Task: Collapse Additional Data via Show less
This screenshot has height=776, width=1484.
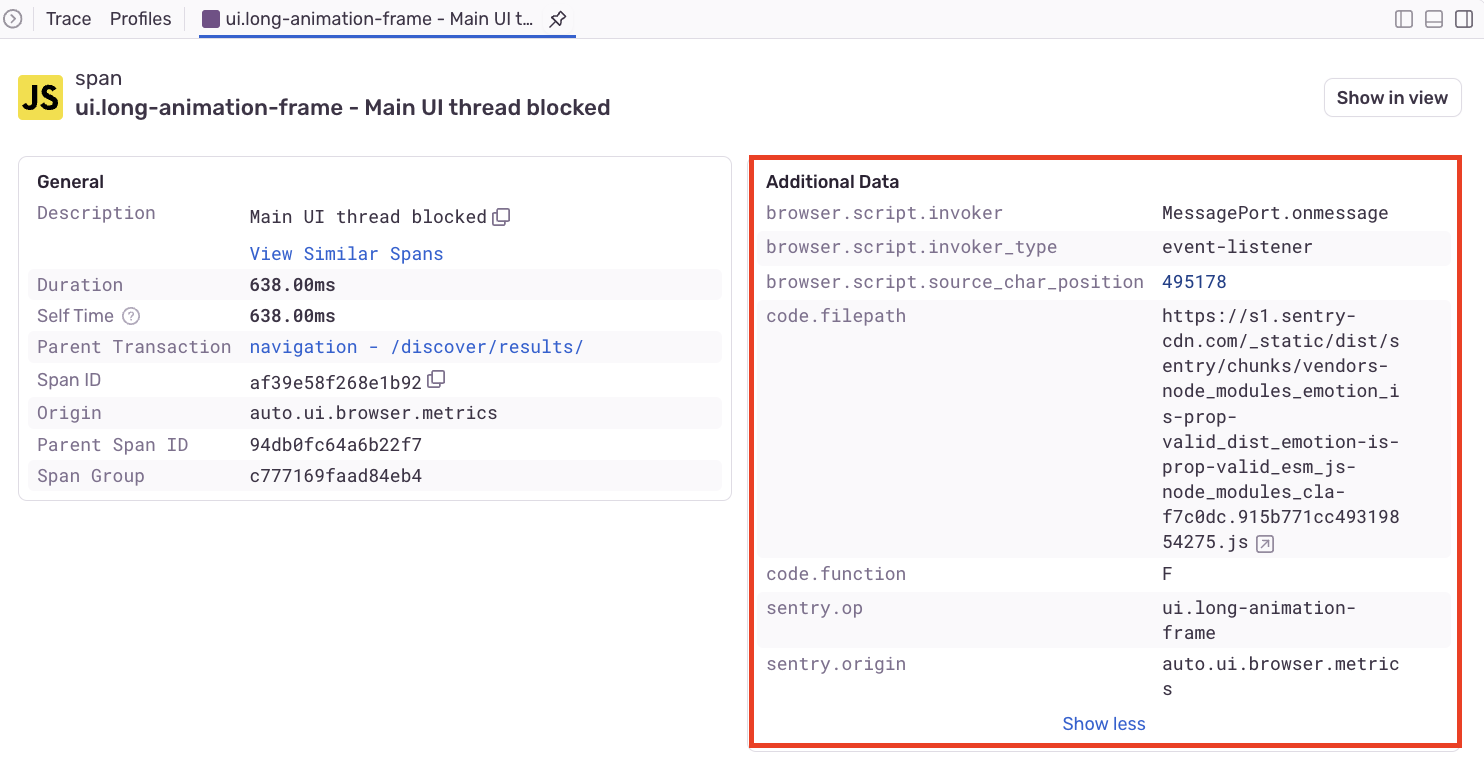Action: point(1103,723)
